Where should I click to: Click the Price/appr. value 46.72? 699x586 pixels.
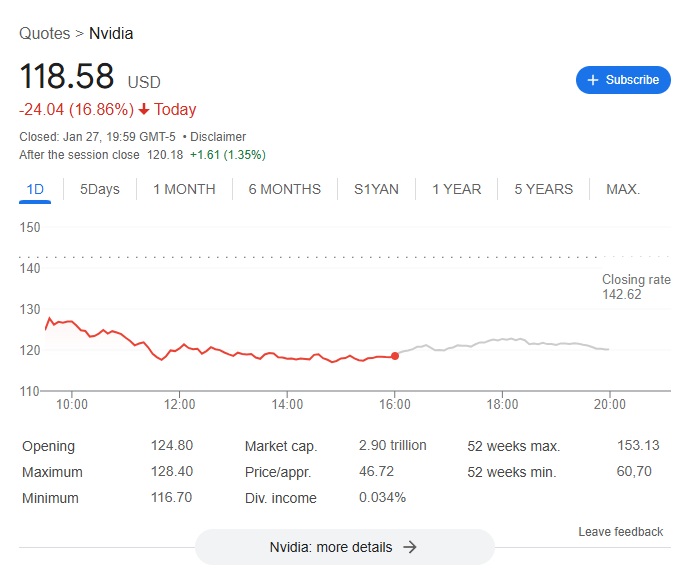click(376, 471)
